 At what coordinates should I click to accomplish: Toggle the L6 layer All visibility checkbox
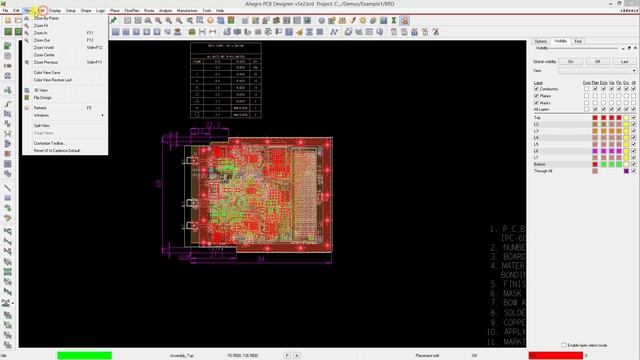(633, 151)
